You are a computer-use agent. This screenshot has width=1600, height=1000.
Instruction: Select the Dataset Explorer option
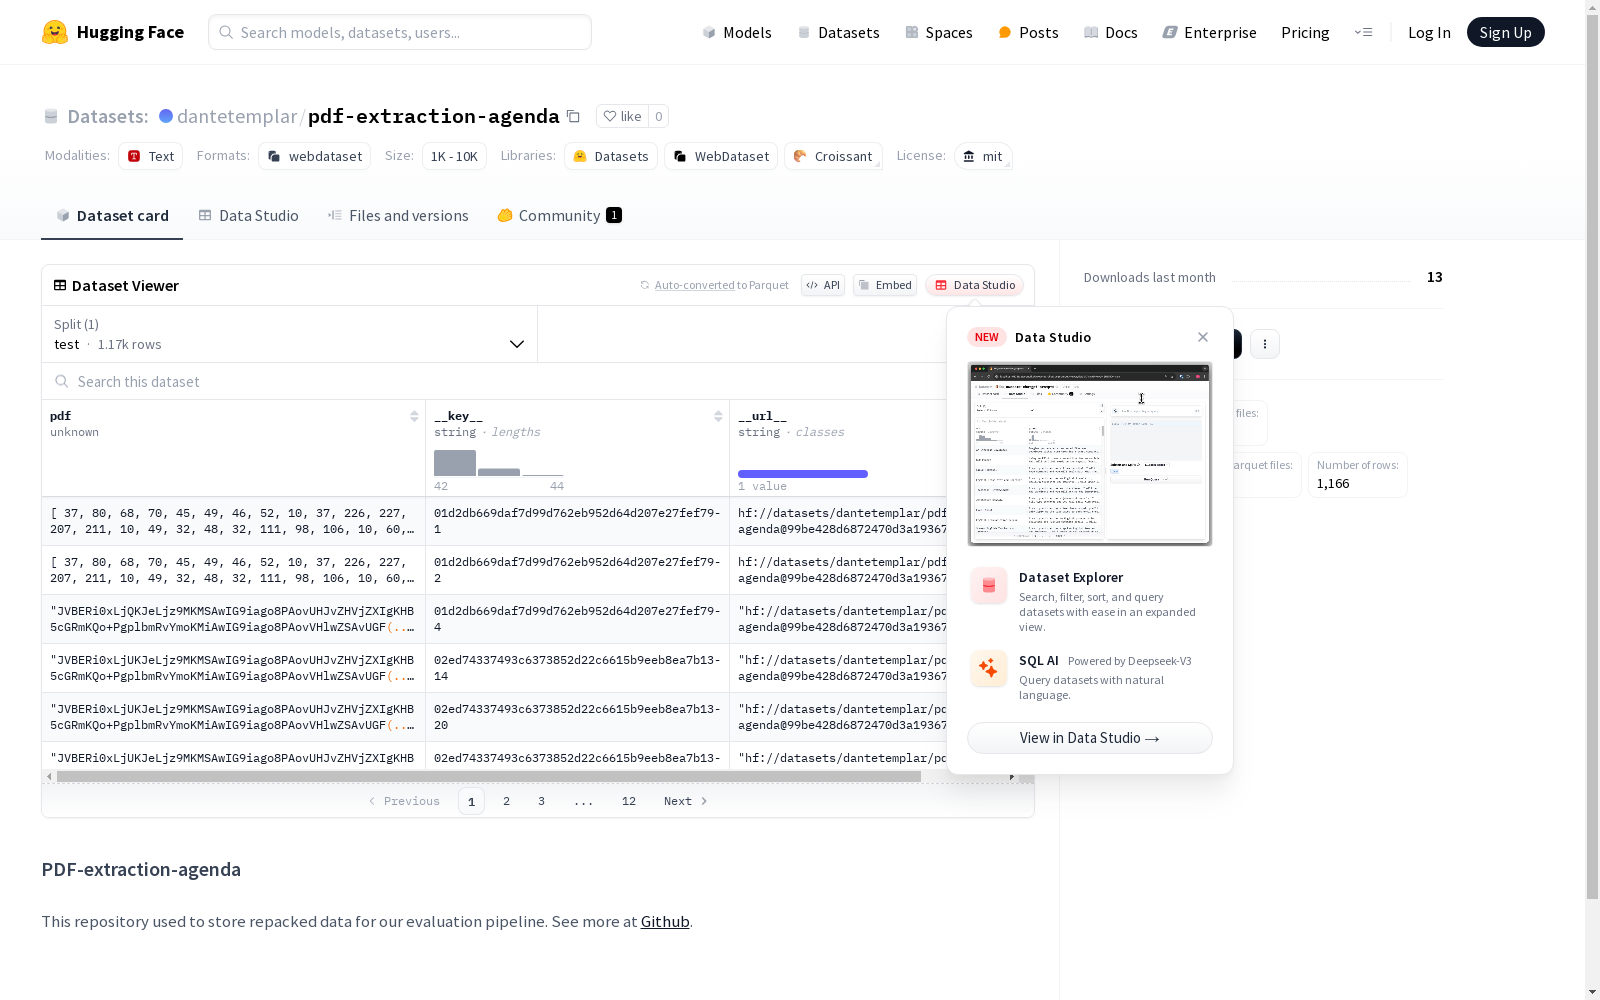(1090, 601)
